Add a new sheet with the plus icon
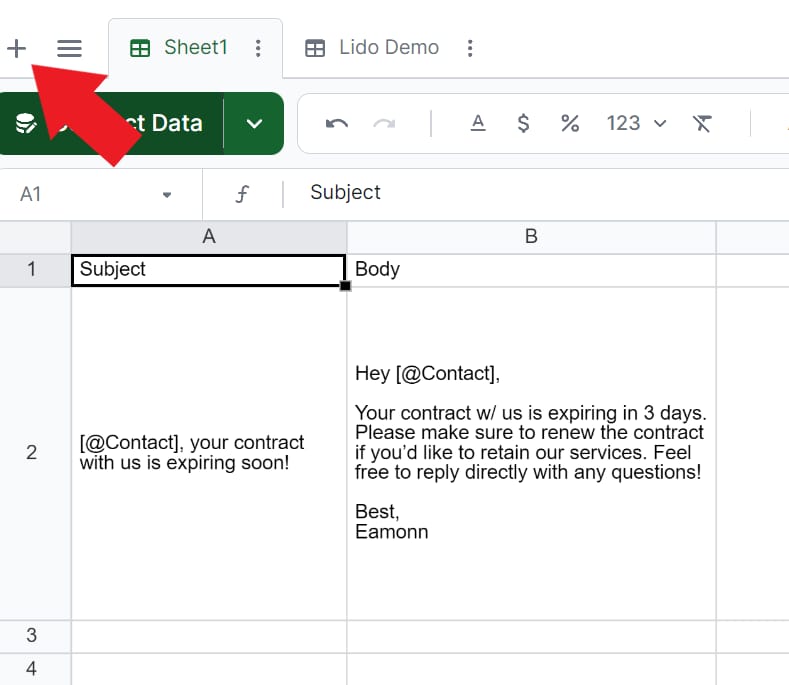The width and height of the screenshot is (789, 685). coord(17,48)
